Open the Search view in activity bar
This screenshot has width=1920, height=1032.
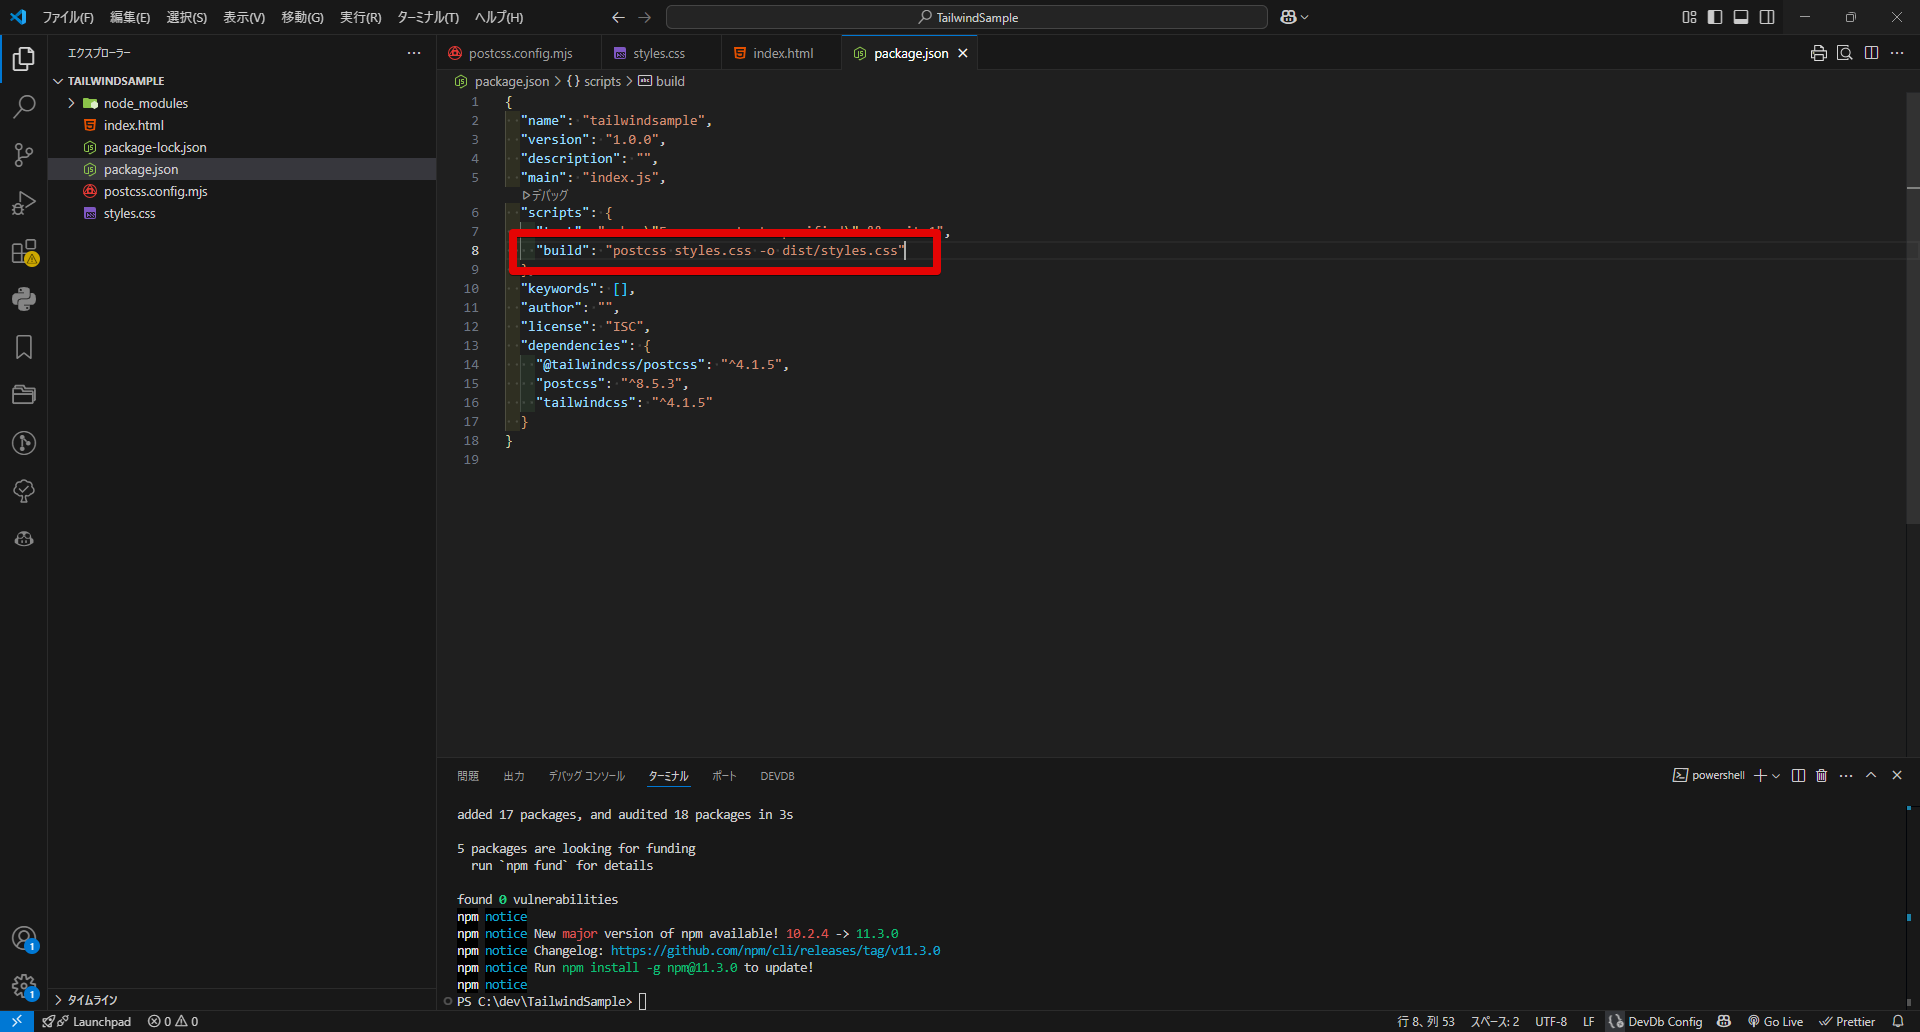(24, 107)
